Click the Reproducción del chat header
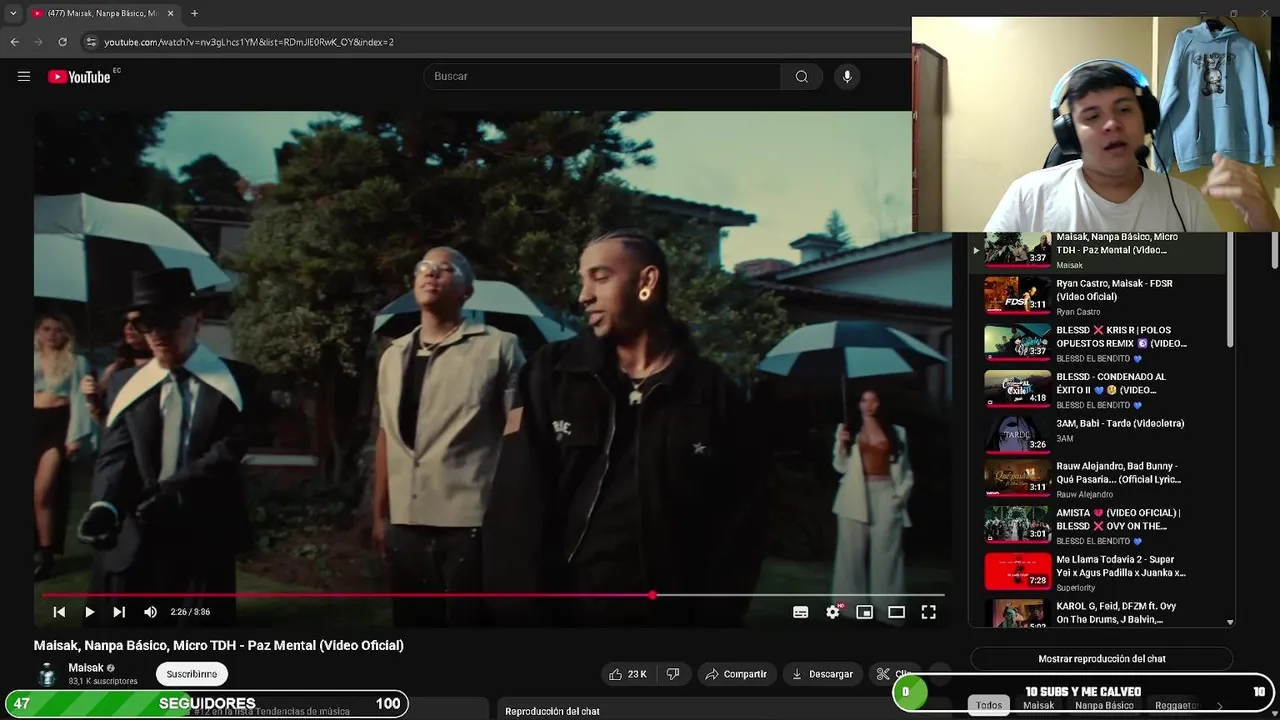1280x720 pixels. (552, 711)
